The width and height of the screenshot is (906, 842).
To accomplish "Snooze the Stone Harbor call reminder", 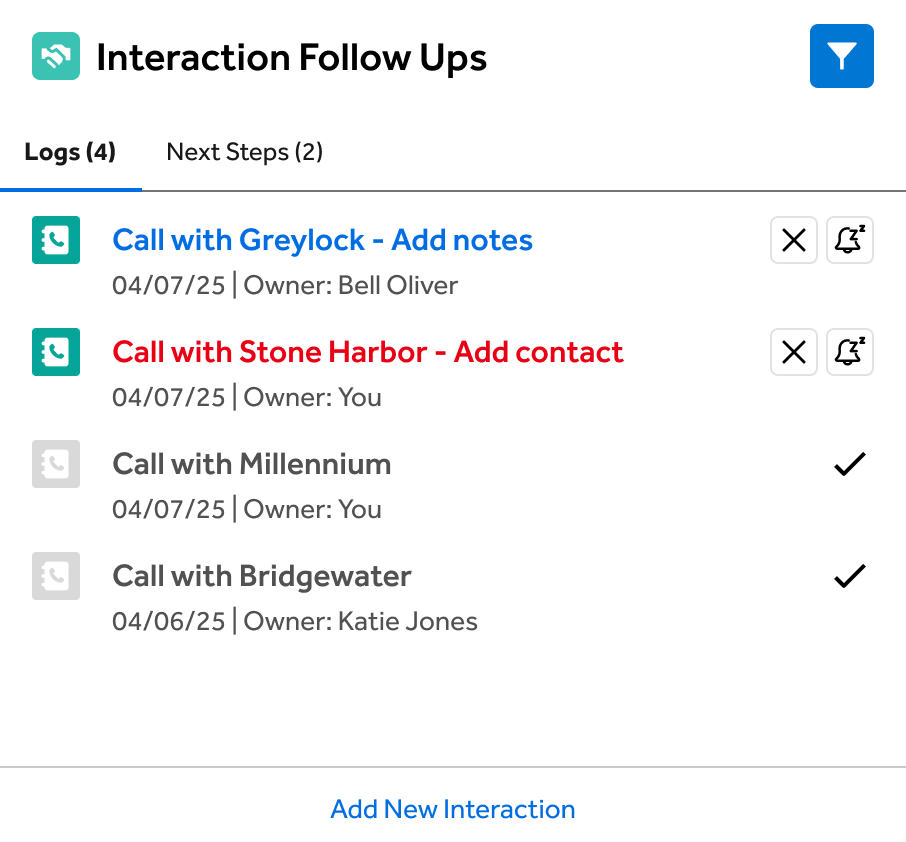I will pos(849,352).
